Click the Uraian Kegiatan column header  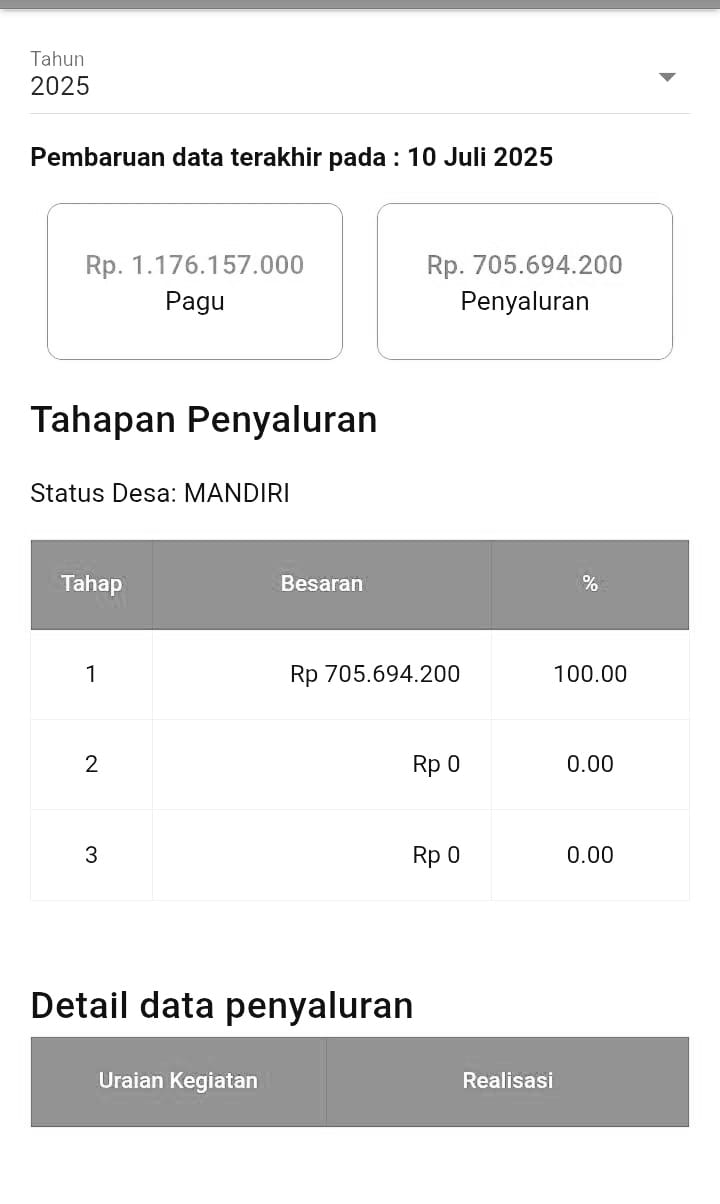178,1081
